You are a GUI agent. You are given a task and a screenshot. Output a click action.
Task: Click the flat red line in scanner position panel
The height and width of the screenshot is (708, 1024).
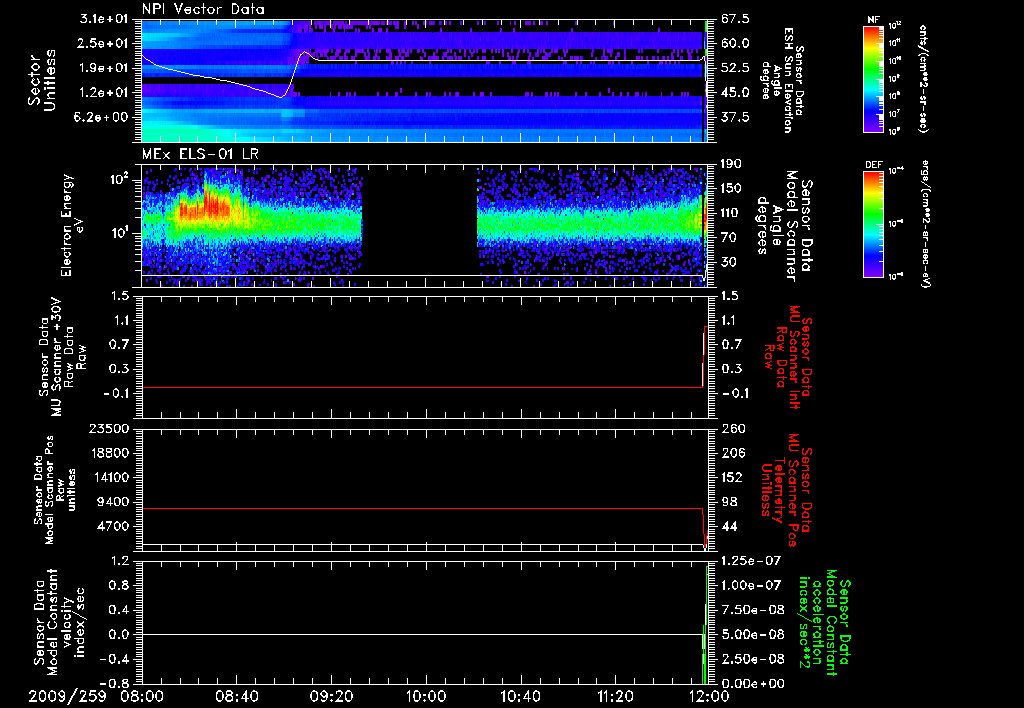tap(422, 508)
